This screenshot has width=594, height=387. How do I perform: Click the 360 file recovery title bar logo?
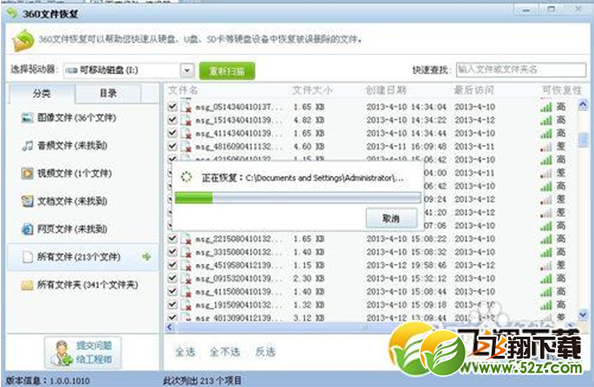click(x=12, y=14)
